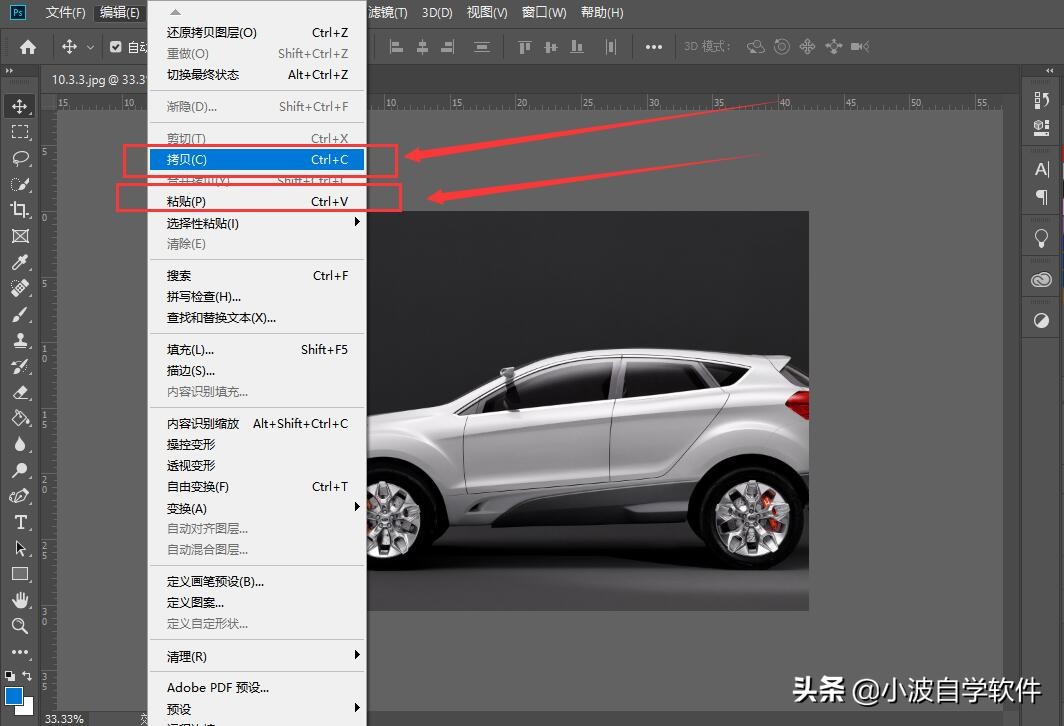Select the Blur tool droplet icon

coord(20,444)
